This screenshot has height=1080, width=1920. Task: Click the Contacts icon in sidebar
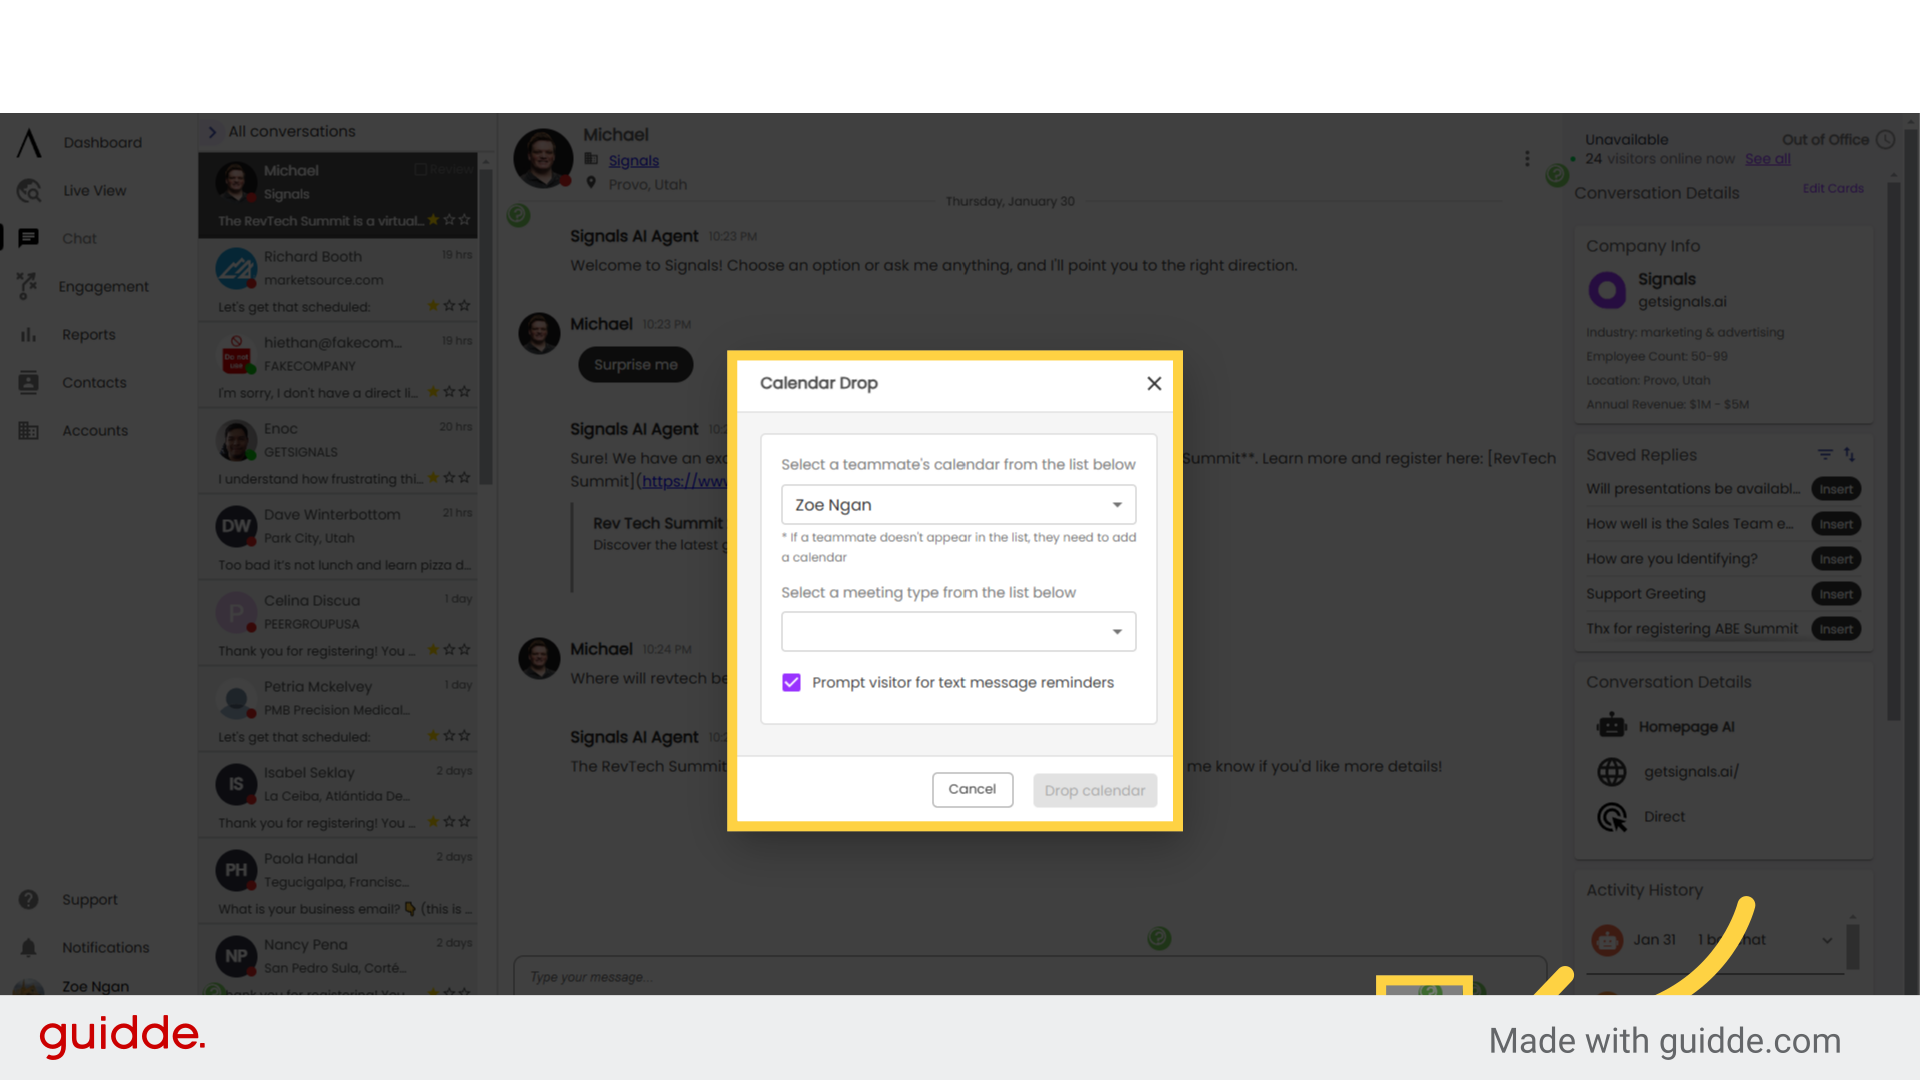coord(28,382)
